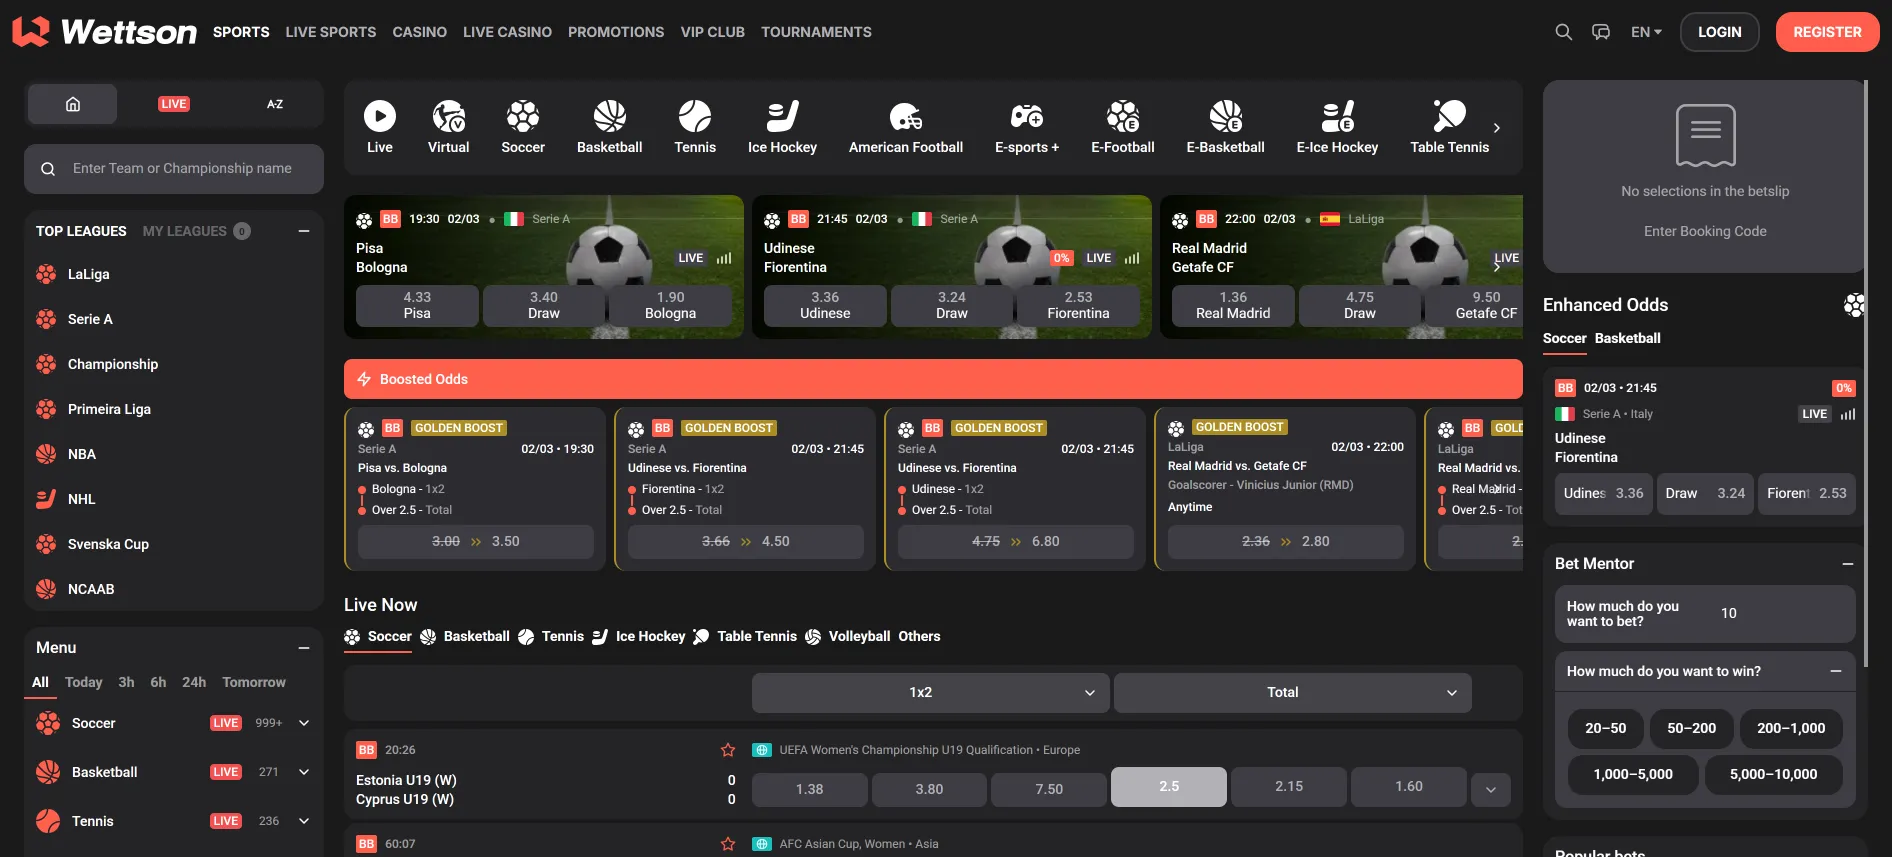The height and width of the screenshot is (857, 1892).
Task: Show live events via sidebar LIVE badge
Action: [x=174, y=104]
